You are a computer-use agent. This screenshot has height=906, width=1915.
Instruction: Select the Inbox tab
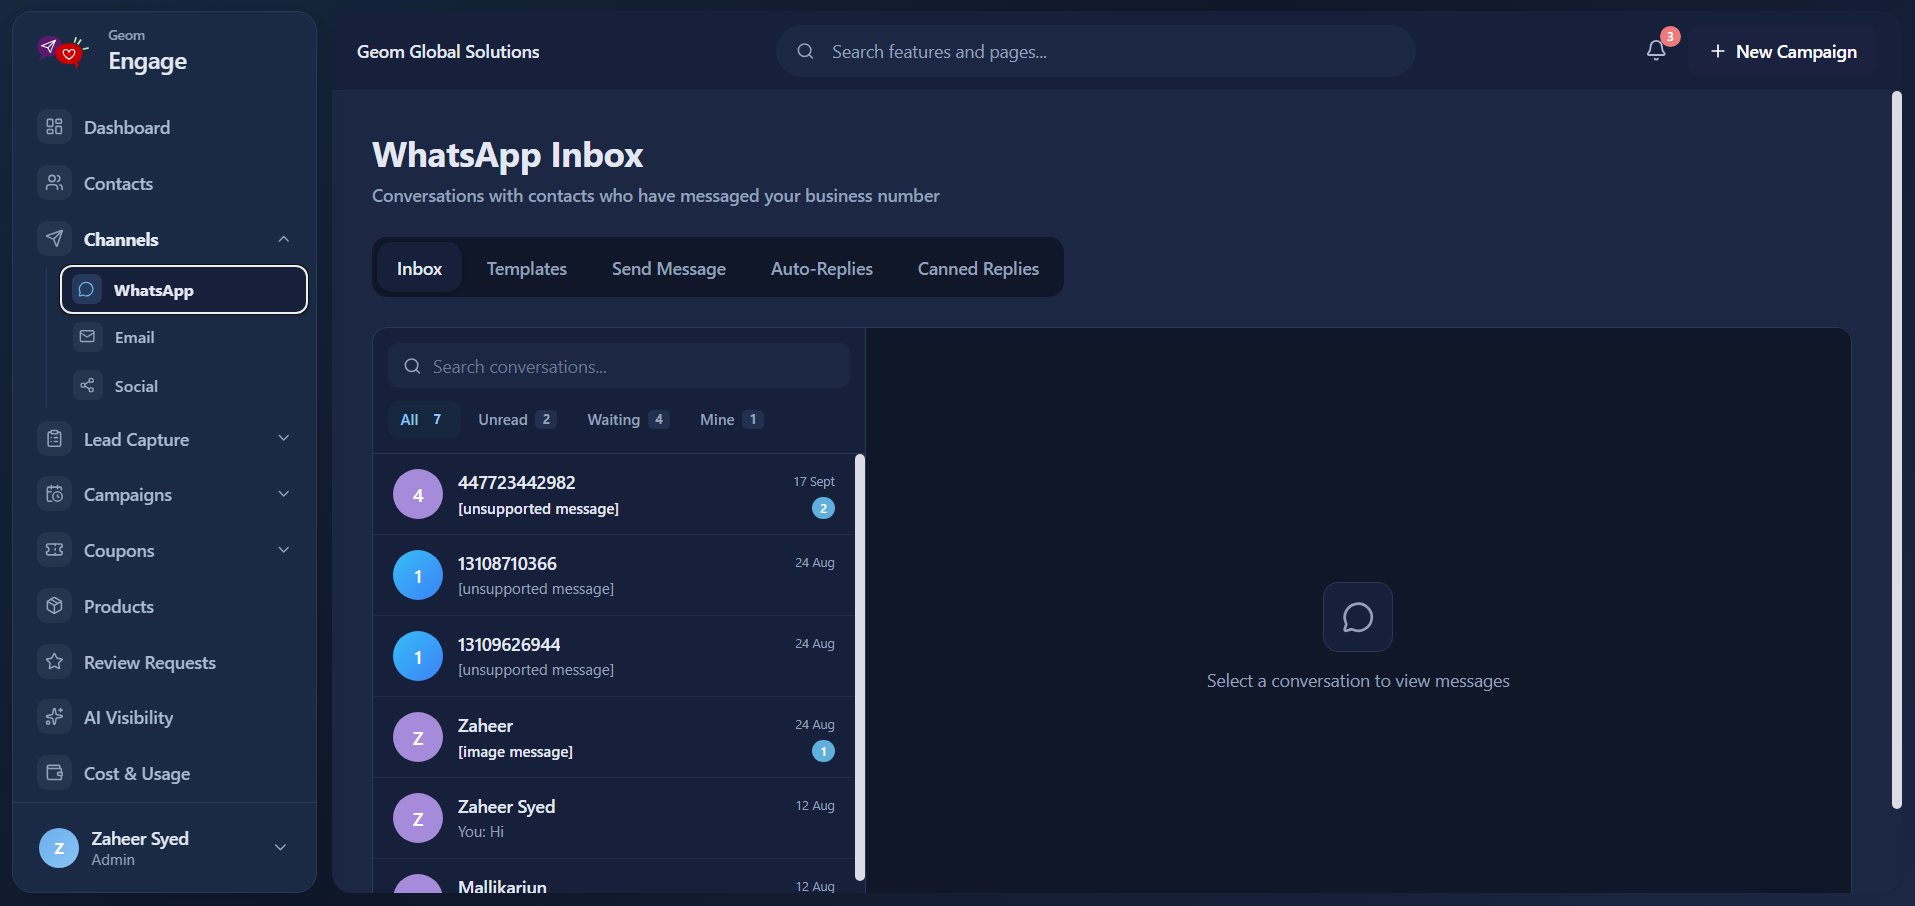point(419,268)
